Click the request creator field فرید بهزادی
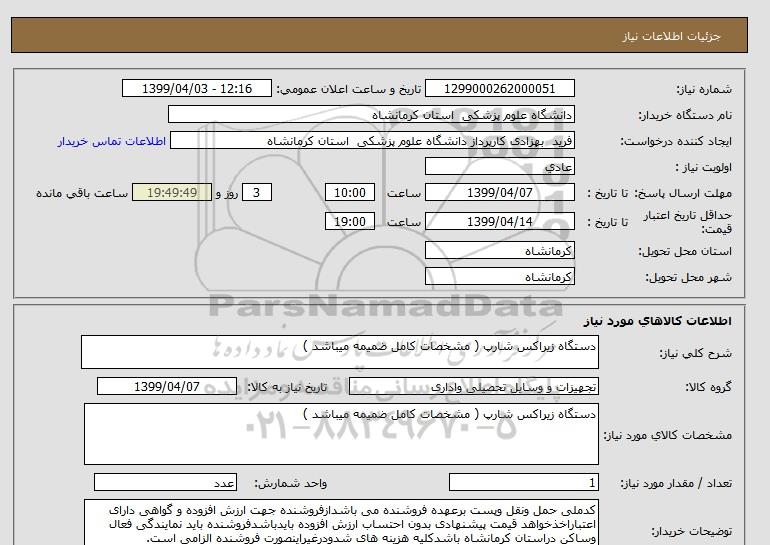The width and height of the screenshot is (770, 545). (x=372, y=140)
